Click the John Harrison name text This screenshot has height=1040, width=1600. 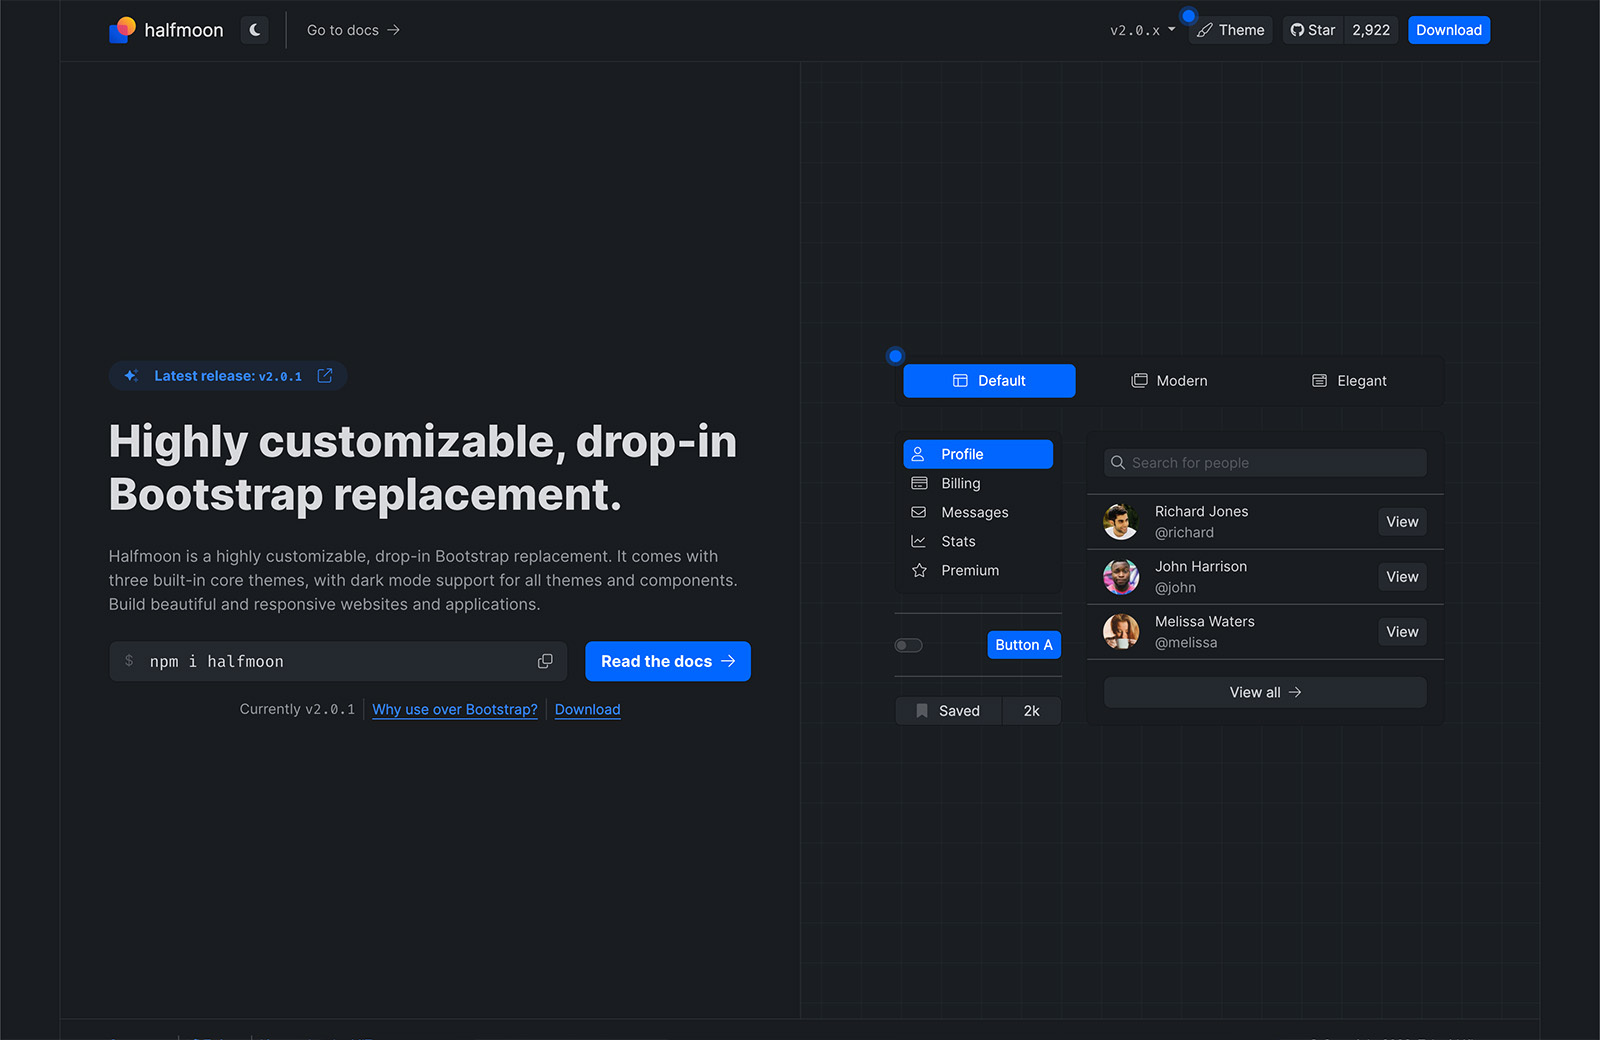coord(1201,566)
